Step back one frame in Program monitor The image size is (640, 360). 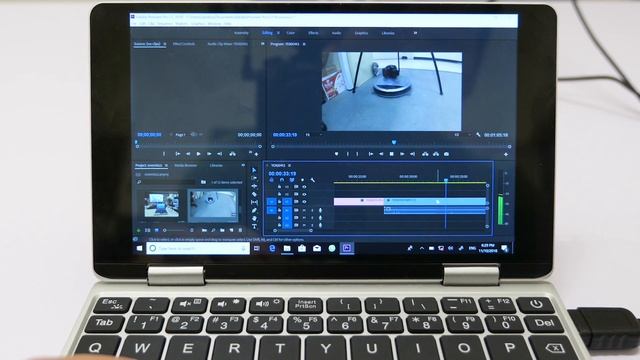(x=381, y=154)
